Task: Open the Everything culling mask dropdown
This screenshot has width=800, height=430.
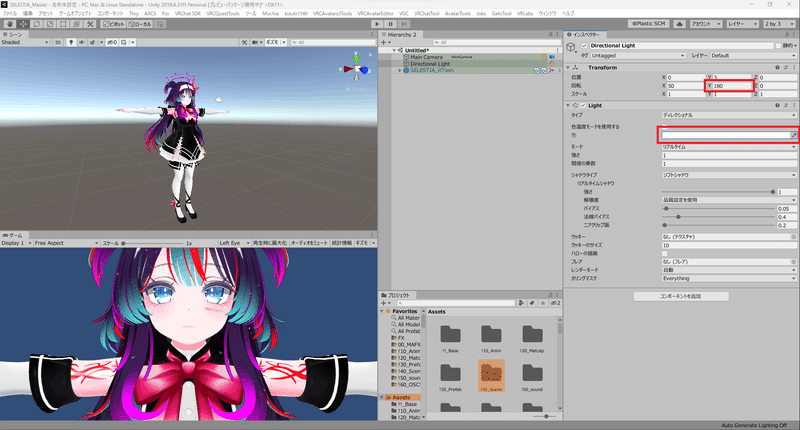Action: 729,279
